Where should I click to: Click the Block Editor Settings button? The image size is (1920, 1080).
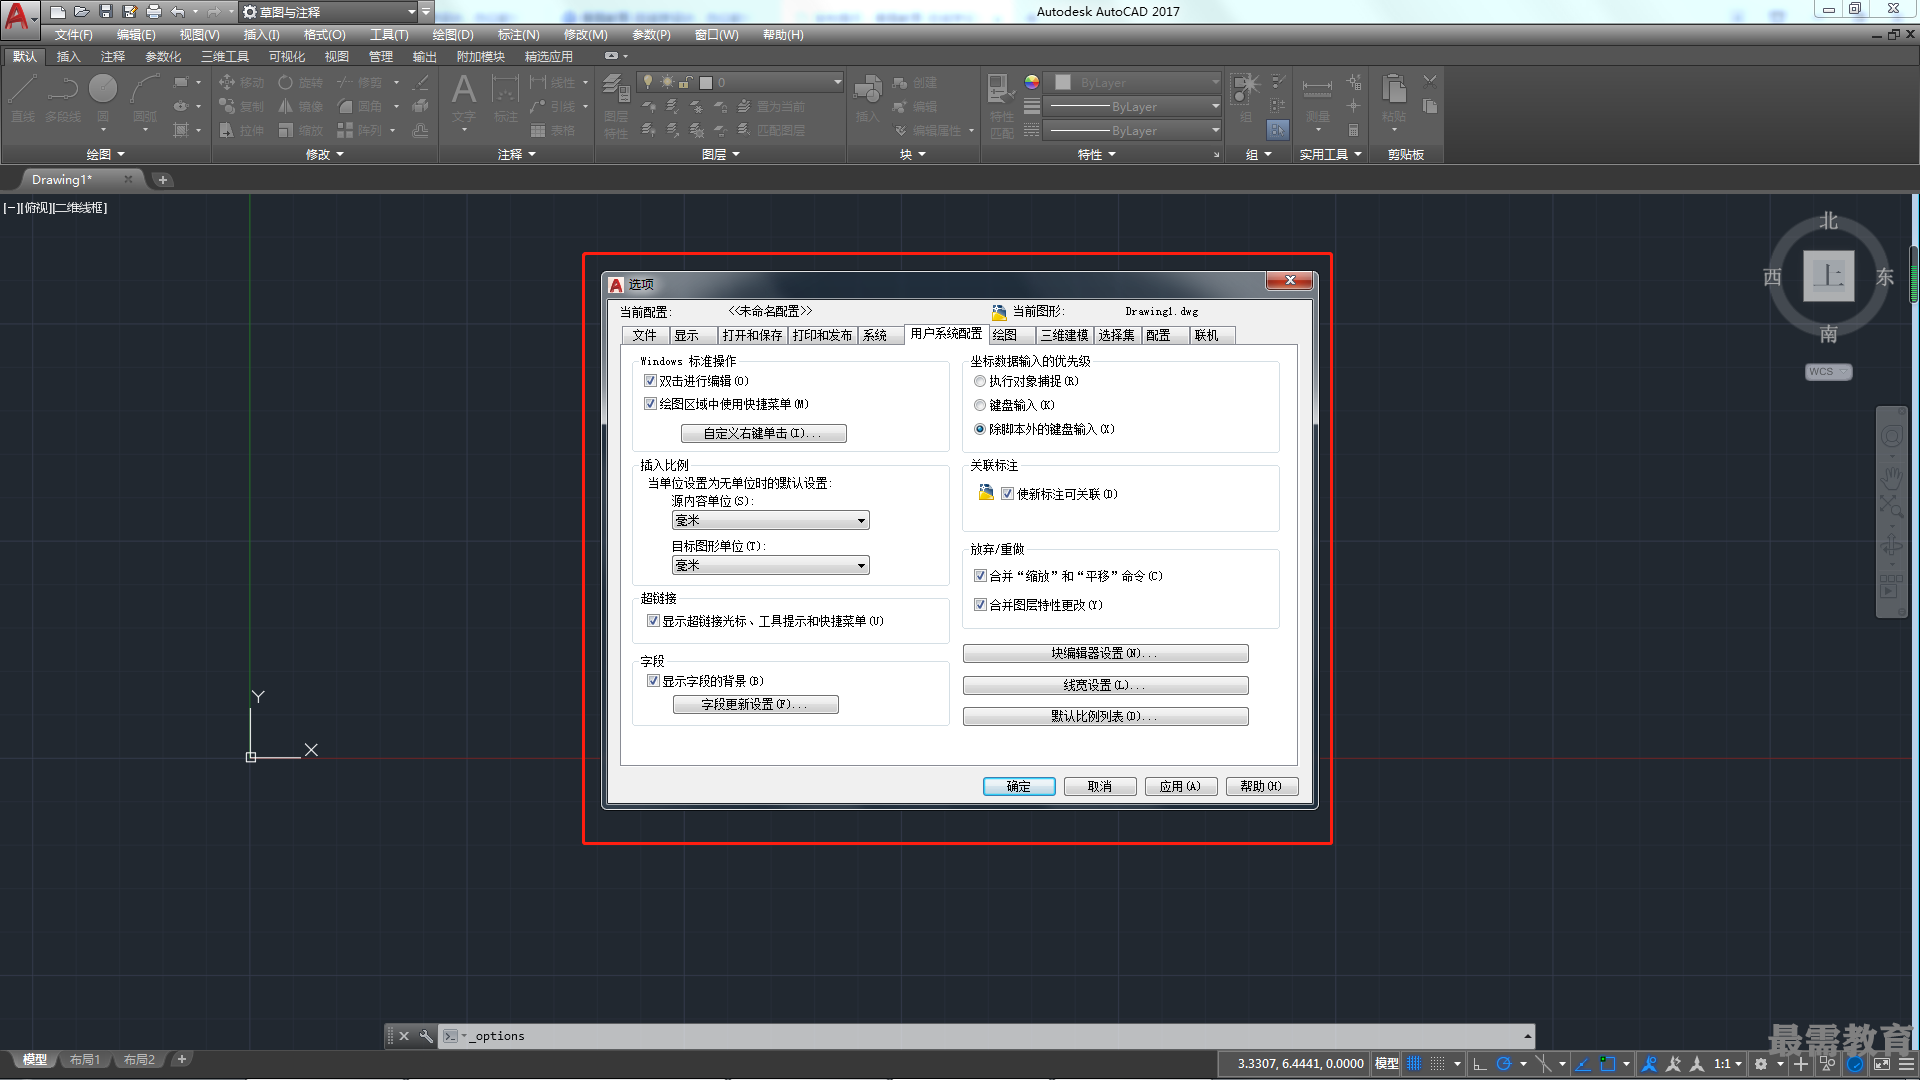1105,653
